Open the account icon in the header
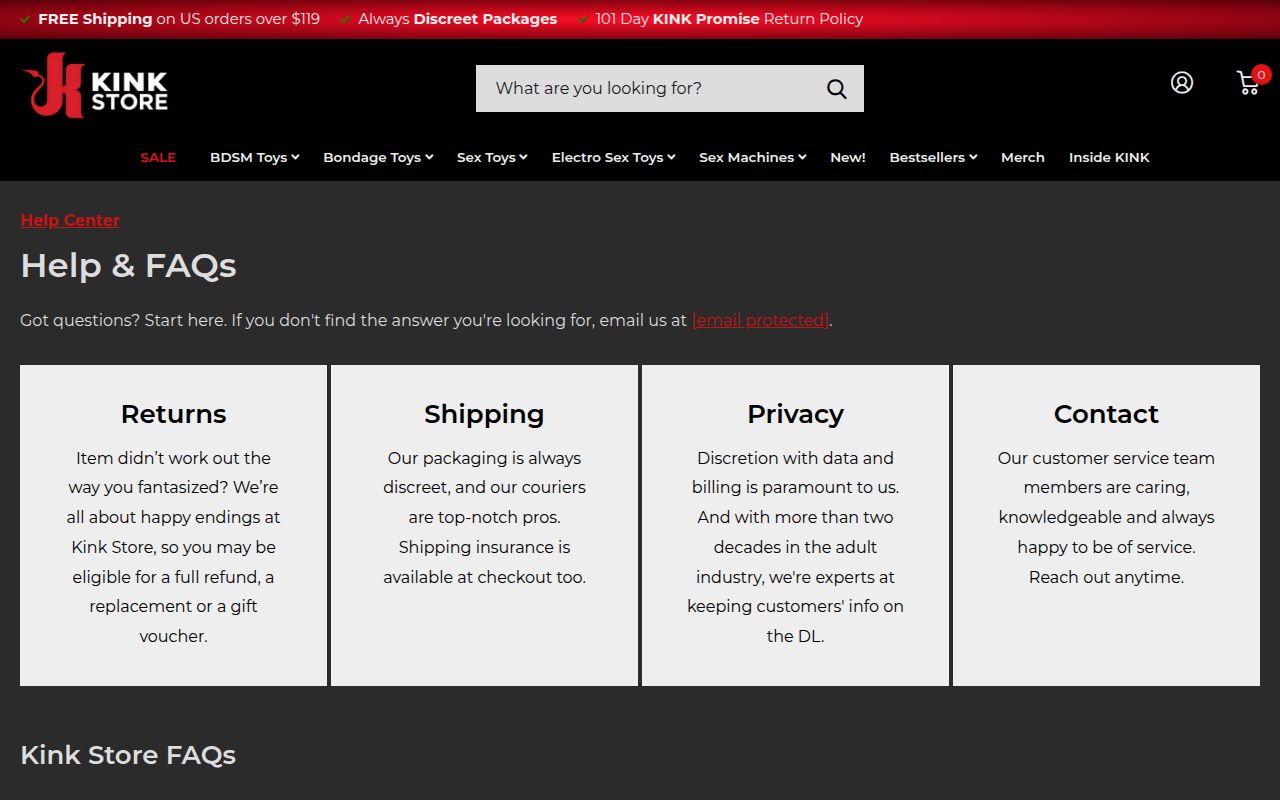This screenshot has width=1280, height=800. (1182, 83)
